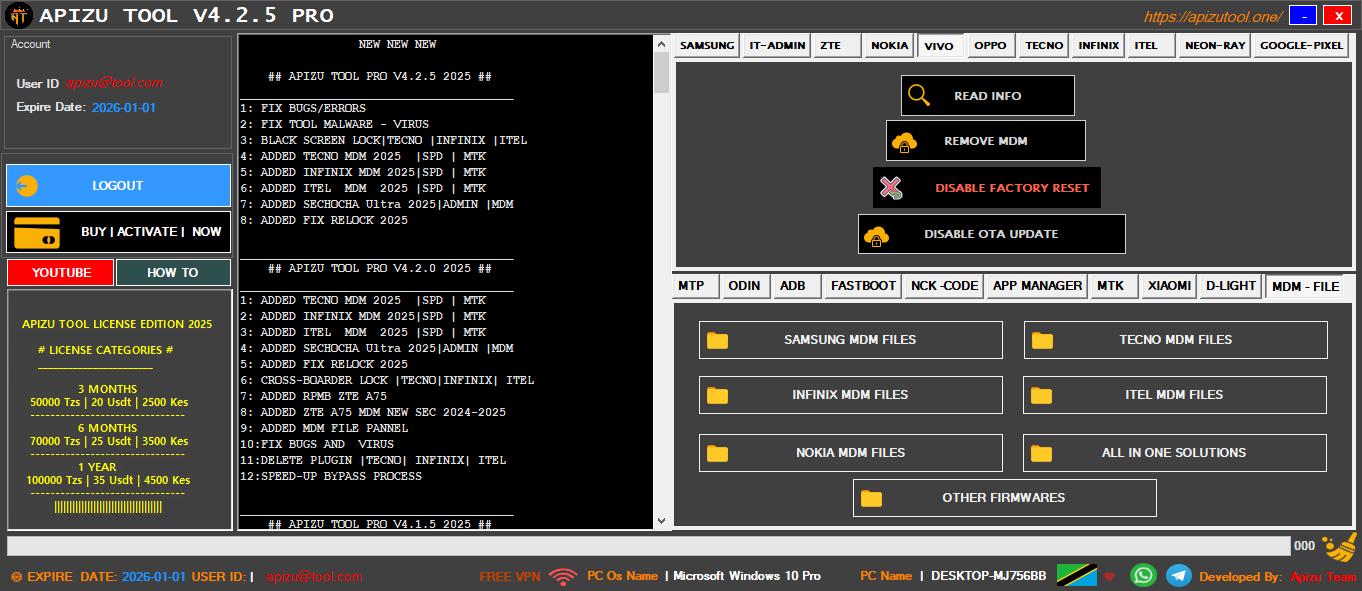Click BUY | ACTIVATE | NOW button
This screenshot has height=591, width=1362.
click(118, 232)
